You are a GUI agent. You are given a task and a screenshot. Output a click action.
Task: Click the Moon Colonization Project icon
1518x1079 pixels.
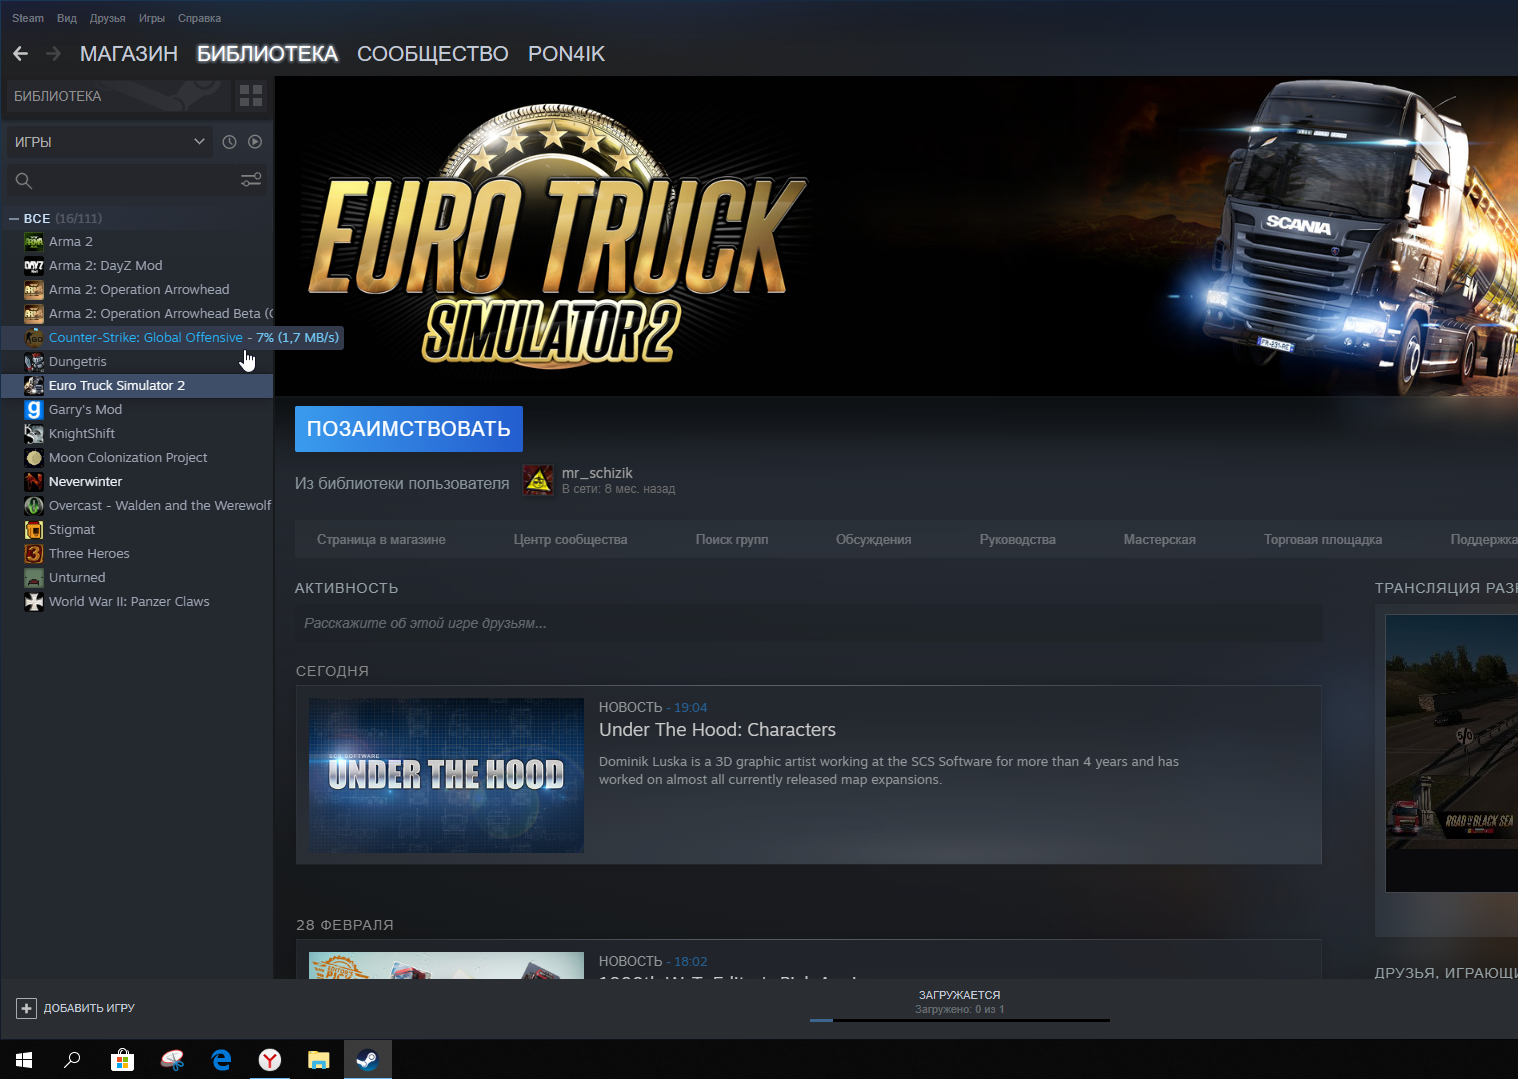pyautogui.click(x=34, y=458)
